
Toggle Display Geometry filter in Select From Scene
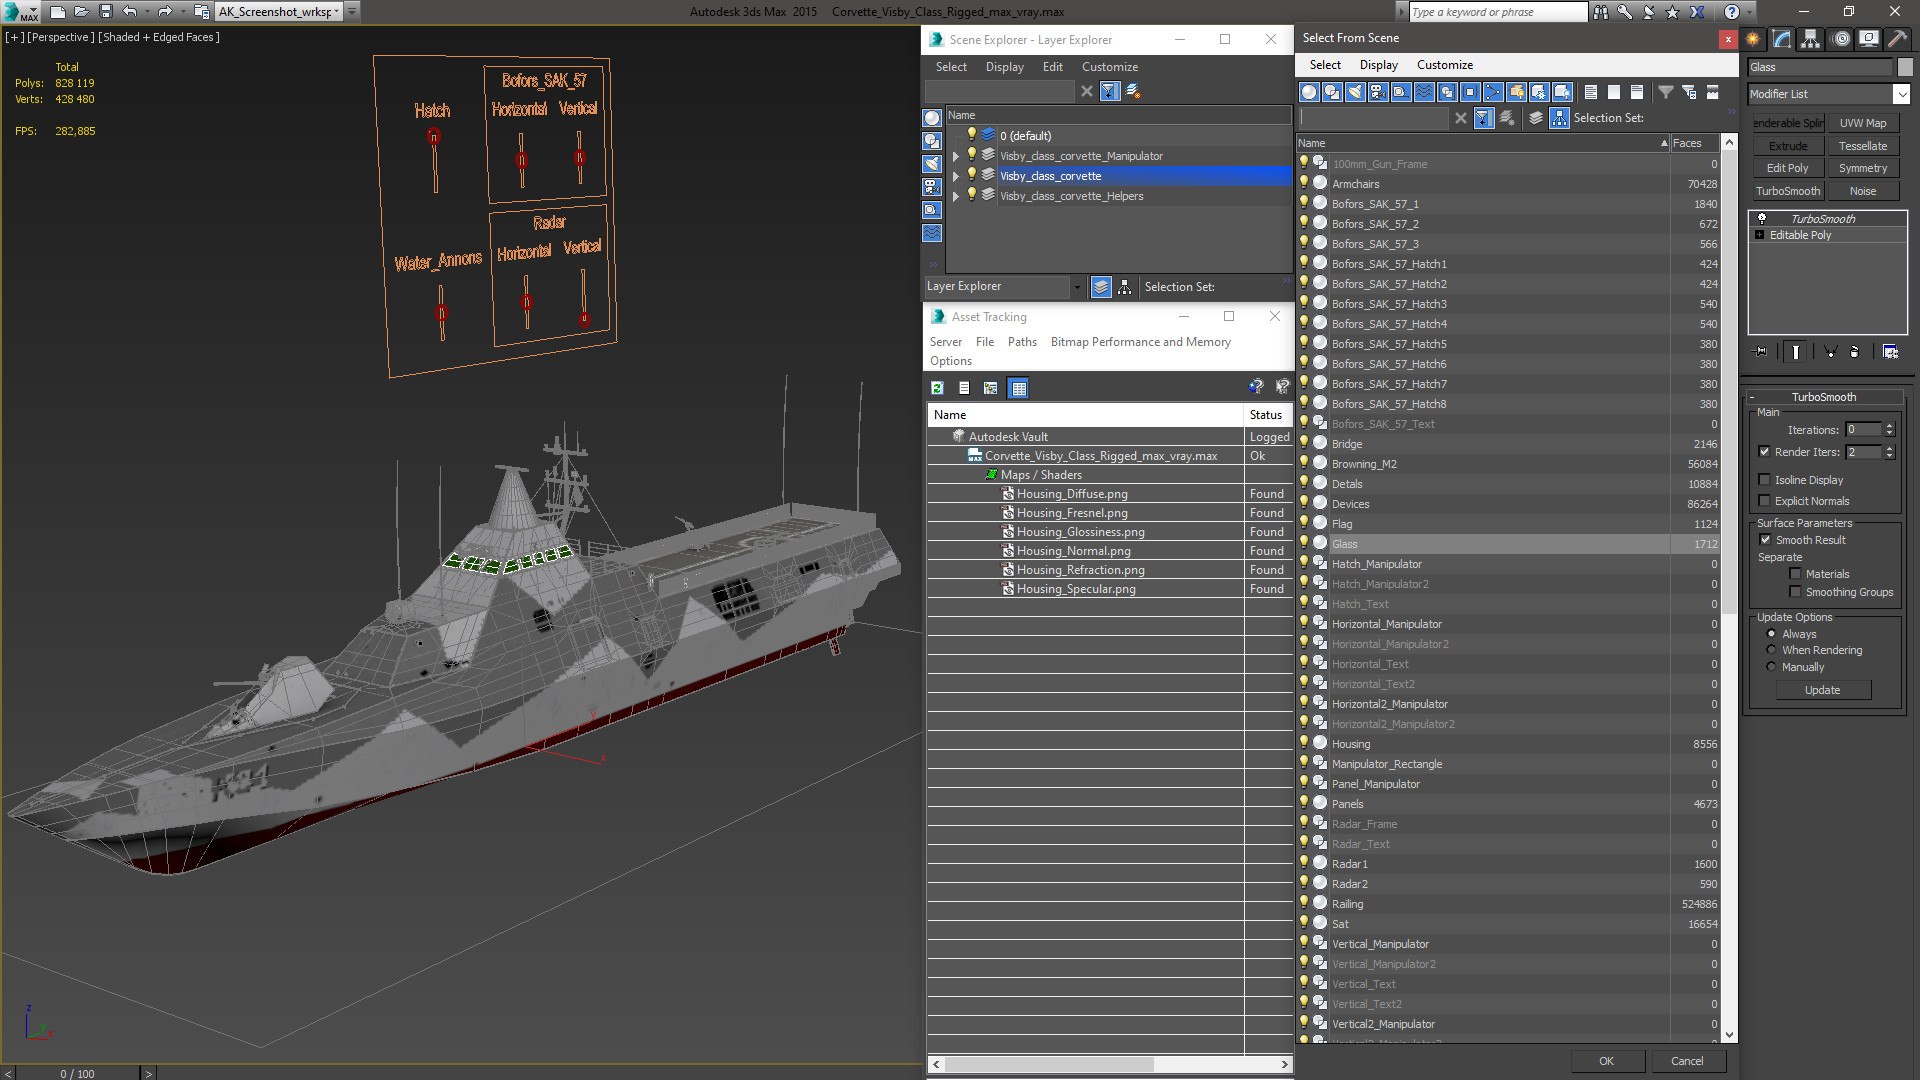[x=1309, y=92]
